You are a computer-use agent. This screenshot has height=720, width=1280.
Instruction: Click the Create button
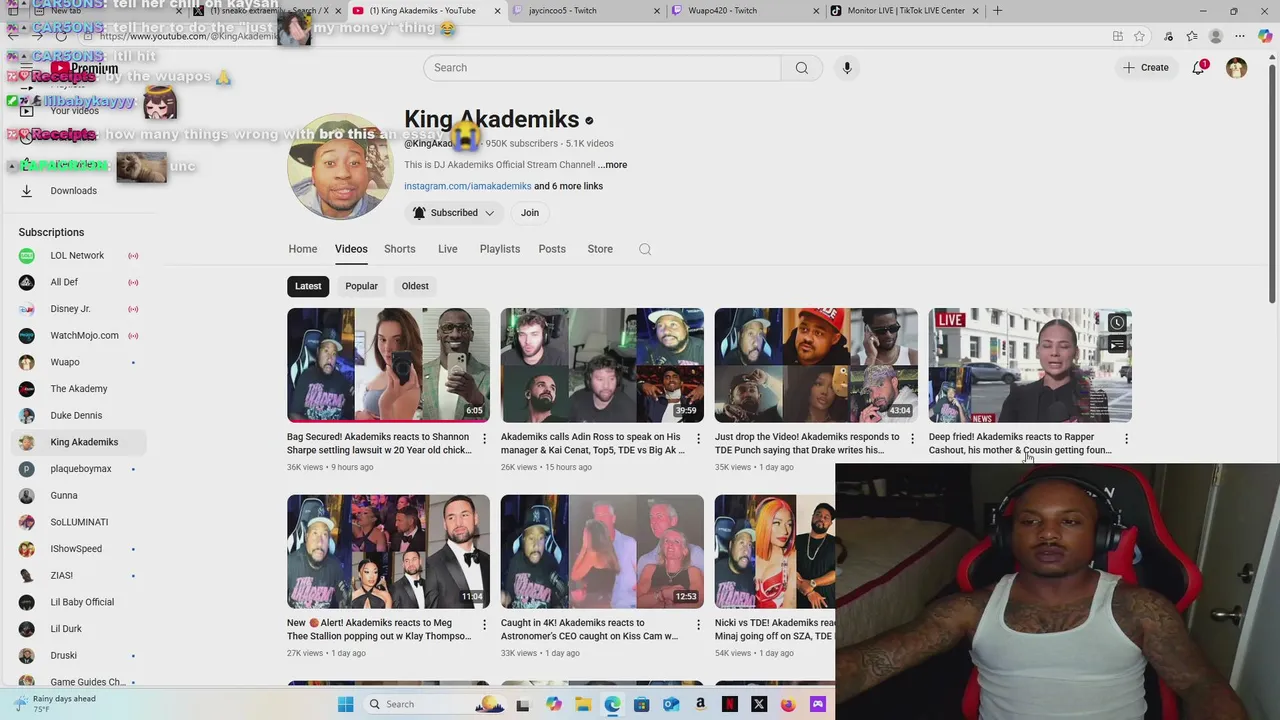coord(1145,68)
